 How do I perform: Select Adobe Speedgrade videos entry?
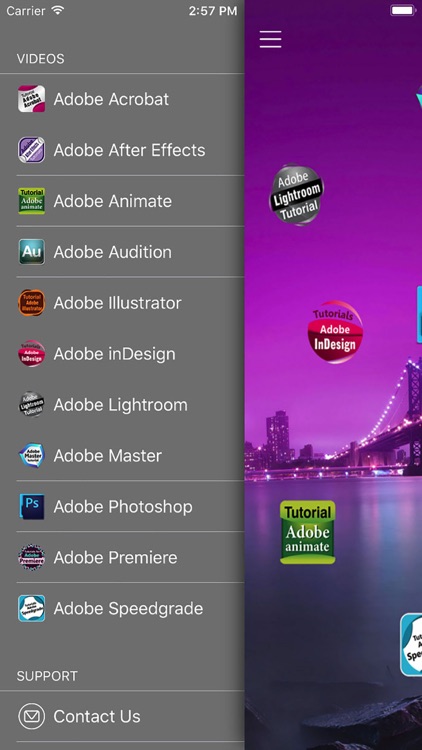click(x=122, y=608)
